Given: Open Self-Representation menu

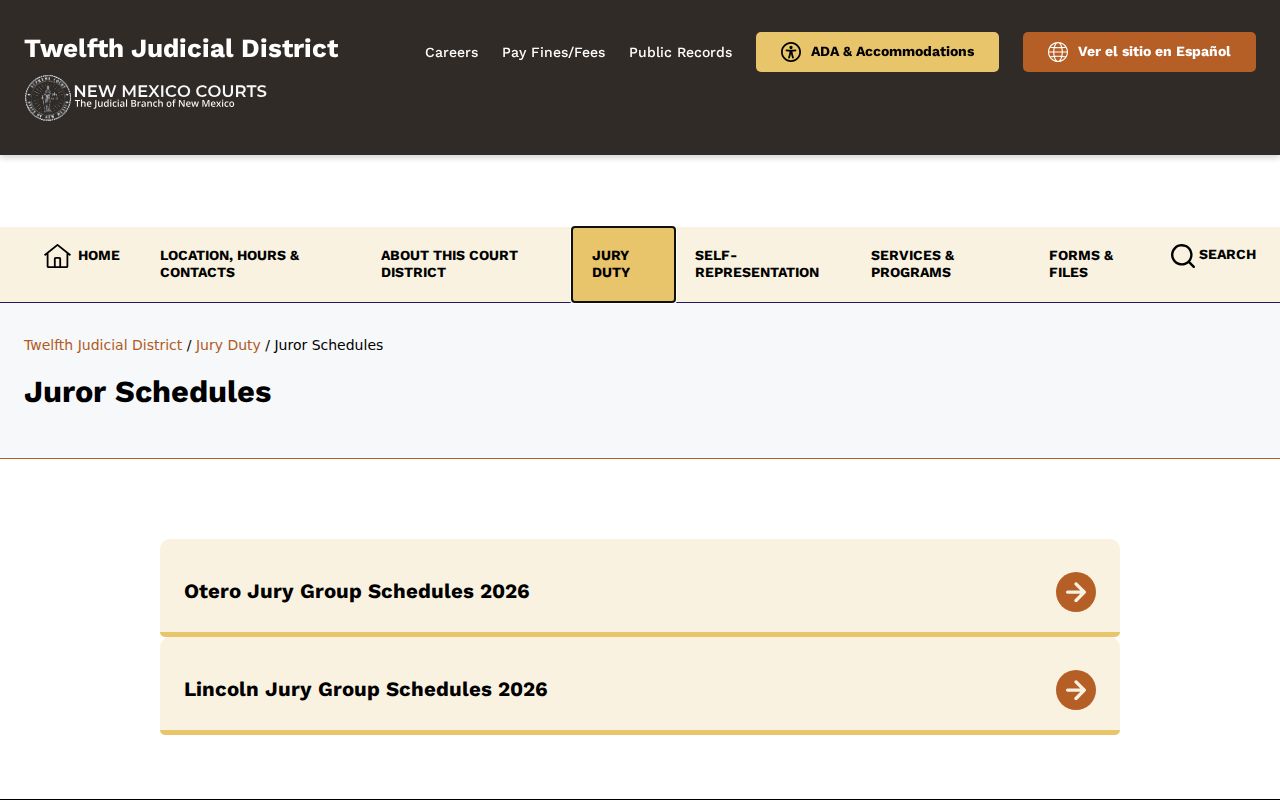Looking at the screenshot, I should [x=757, y=264].
